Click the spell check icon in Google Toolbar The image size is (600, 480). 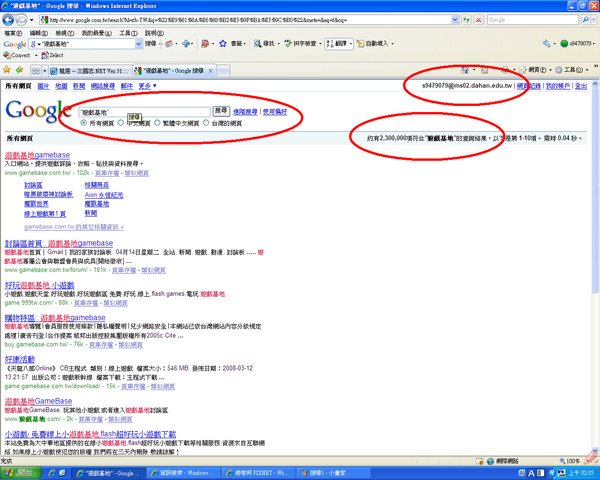pyautogui.click(x=288, y=44)
